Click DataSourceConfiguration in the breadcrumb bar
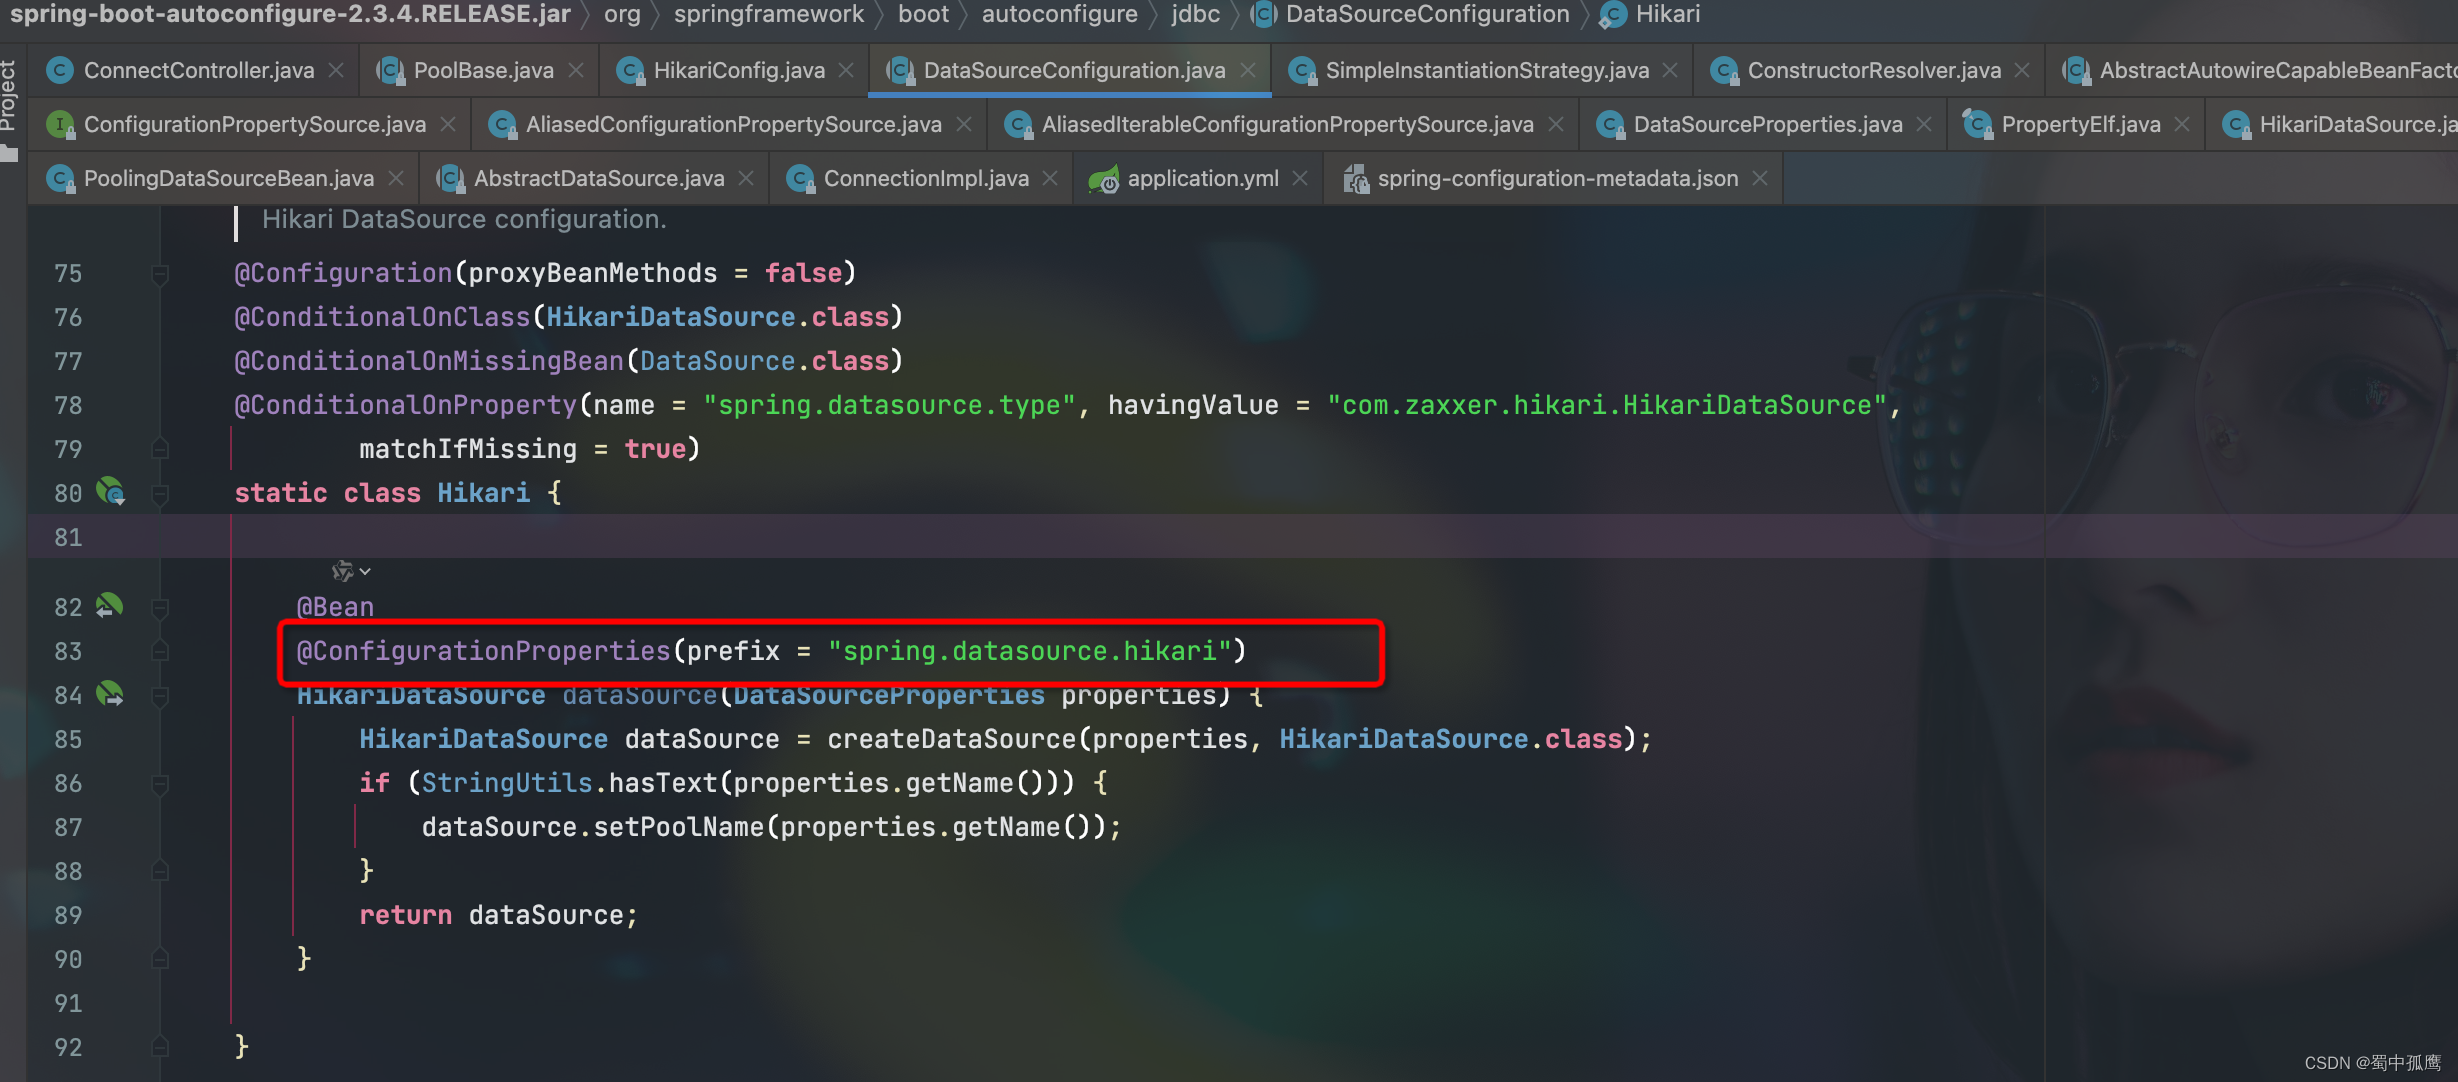The image size is (2458, 1082). [x=1427, y=14]
